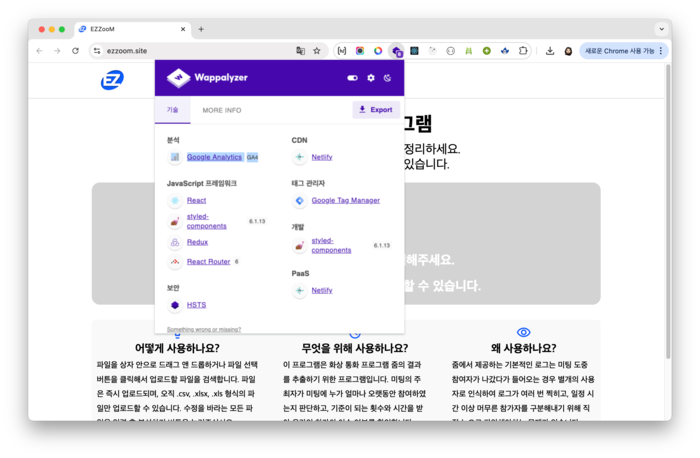700x458 pixels.
Task: Click the 무엇을 위해 사용하나요? heading
Action: [x=355, y=348]
